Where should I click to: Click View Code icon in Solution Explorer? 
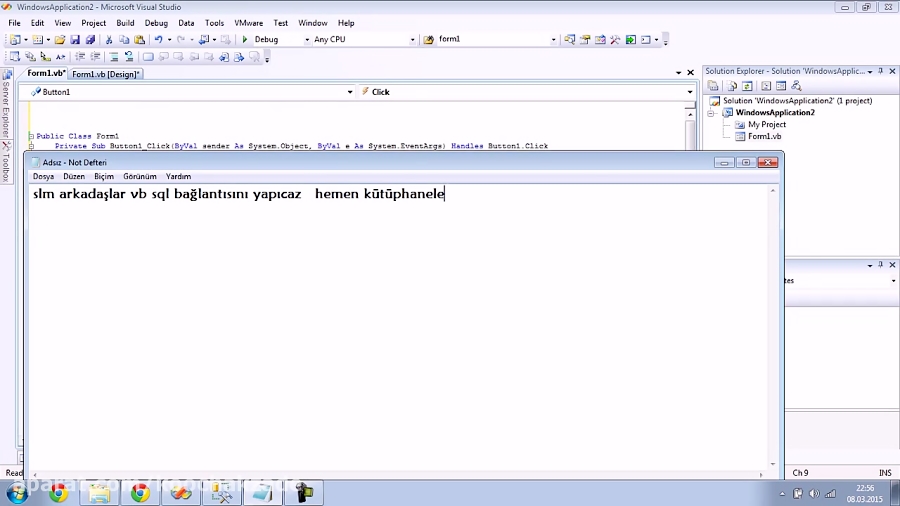pos(766,86)
